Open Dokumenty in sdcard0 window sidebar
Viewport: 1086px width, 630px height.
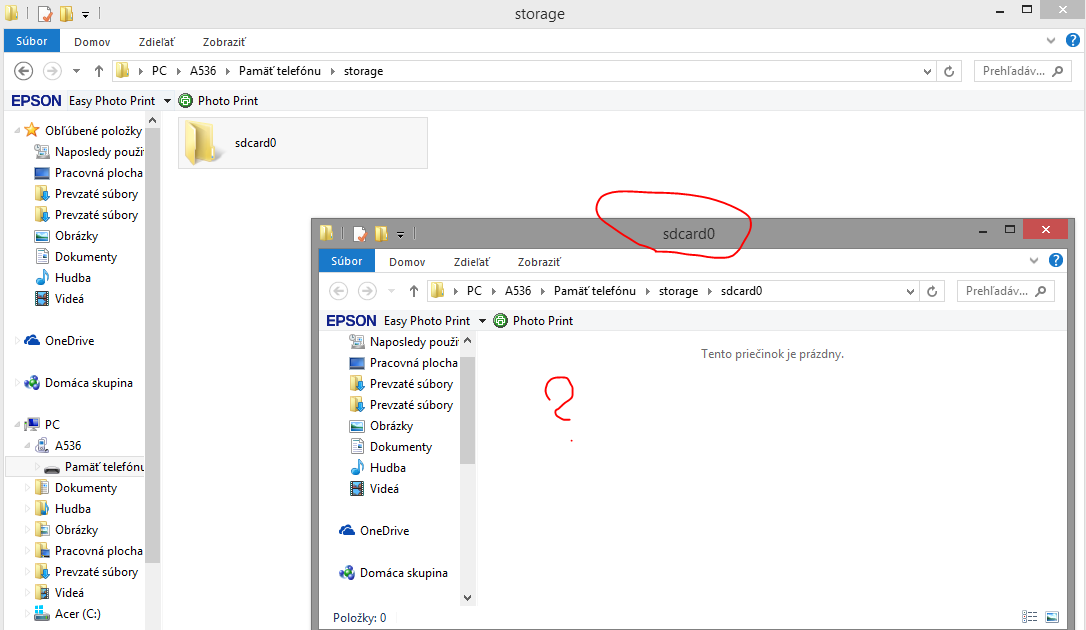point(400,447)
